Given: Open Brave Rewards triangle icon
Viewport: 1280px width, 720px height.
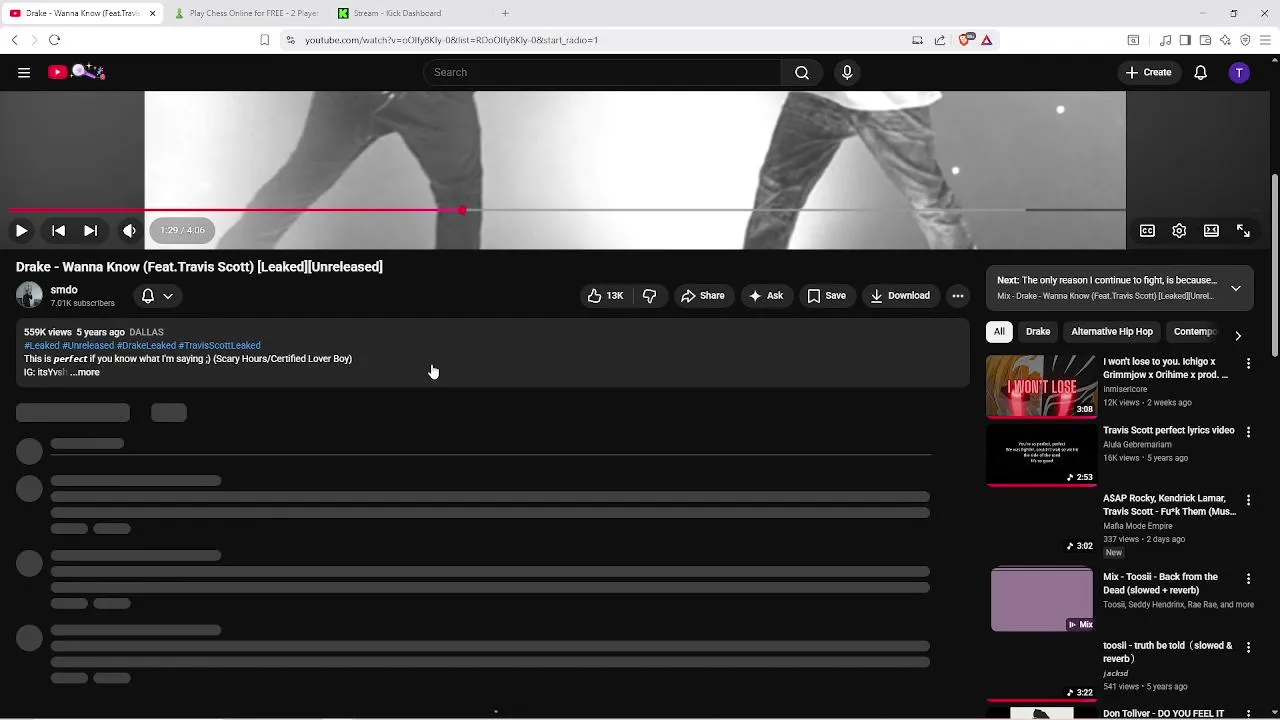Looking at the screenshot, I should (x=986, y=40).
